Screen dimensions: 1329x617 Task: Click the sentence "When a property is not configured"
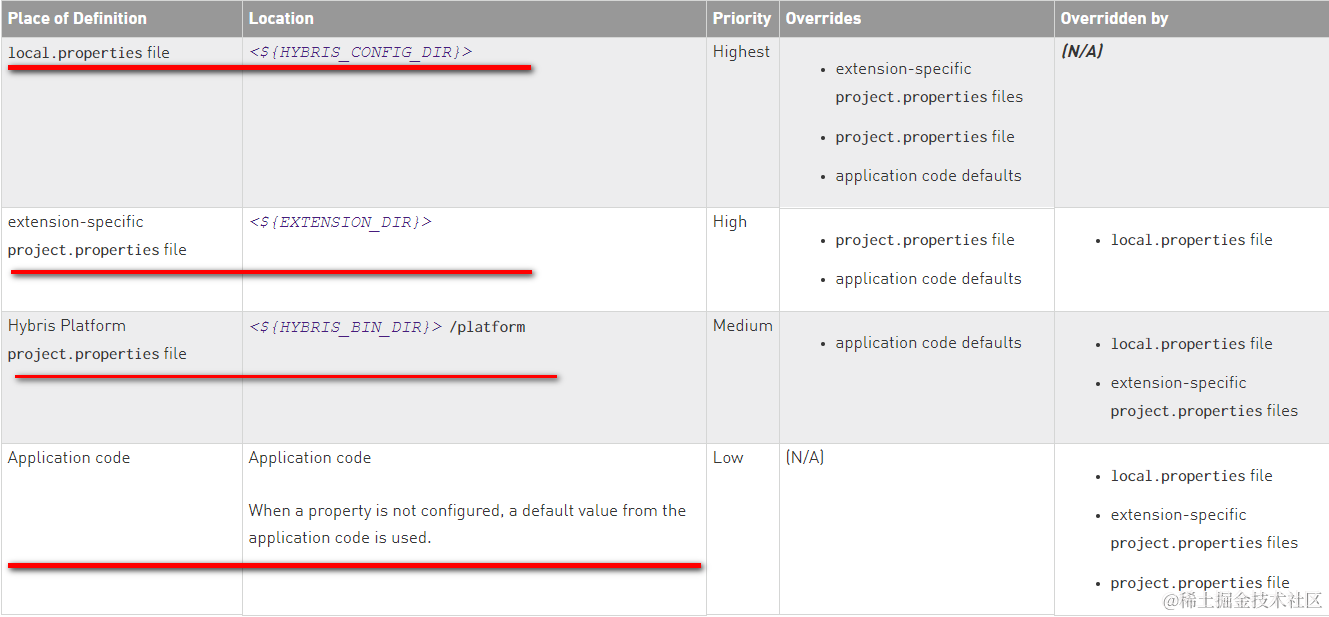467,524
